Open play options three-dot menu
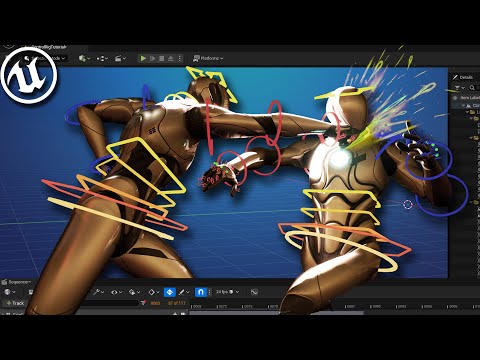This screenshot has height=360, width=480. point(180,58)
